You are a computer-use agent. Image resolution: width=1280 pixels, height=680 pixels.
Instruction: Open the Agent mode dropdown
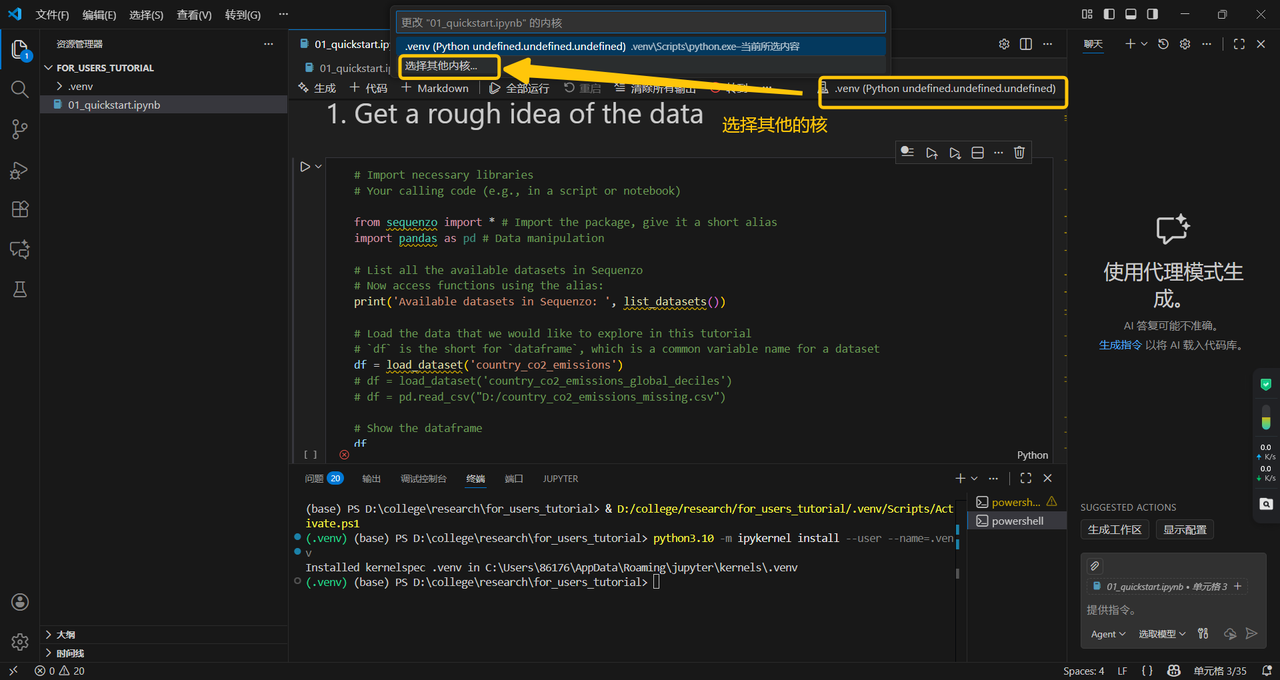coord(1108,634)
